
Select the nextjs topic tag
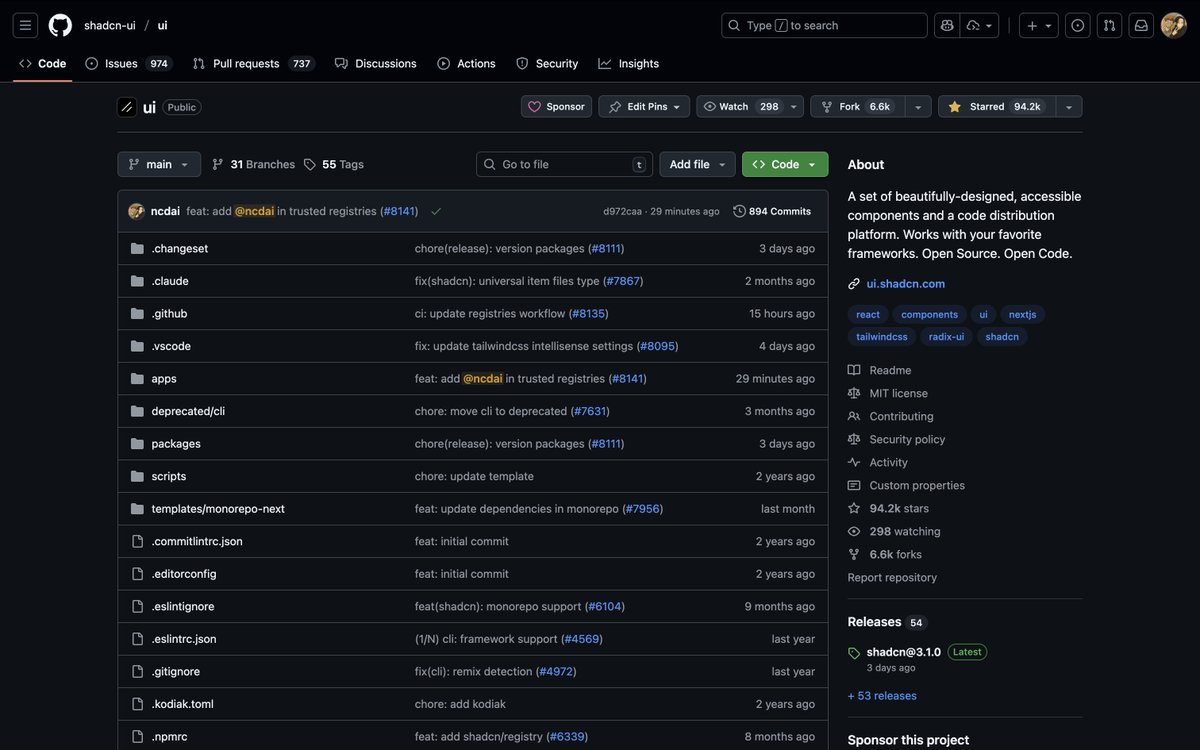tap(1022, 314)
